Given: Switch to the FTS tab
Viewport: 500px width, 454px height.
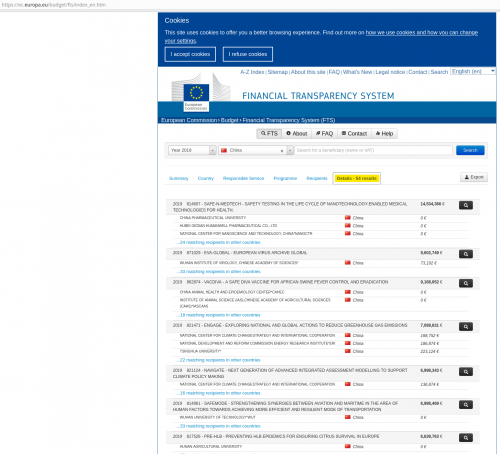Looking at the screenshot, I should click(x=269, y=134).
